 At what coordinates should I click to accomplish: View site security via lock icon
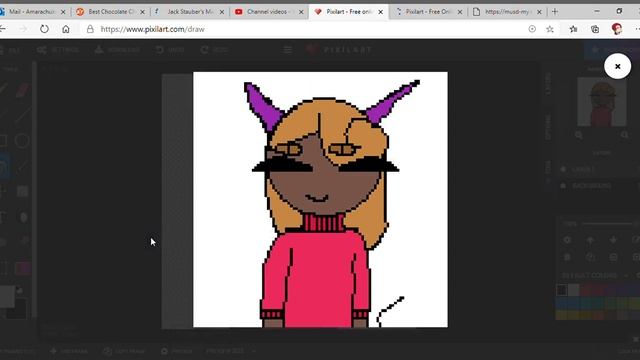pyautogui.click(x=90, y=29)
